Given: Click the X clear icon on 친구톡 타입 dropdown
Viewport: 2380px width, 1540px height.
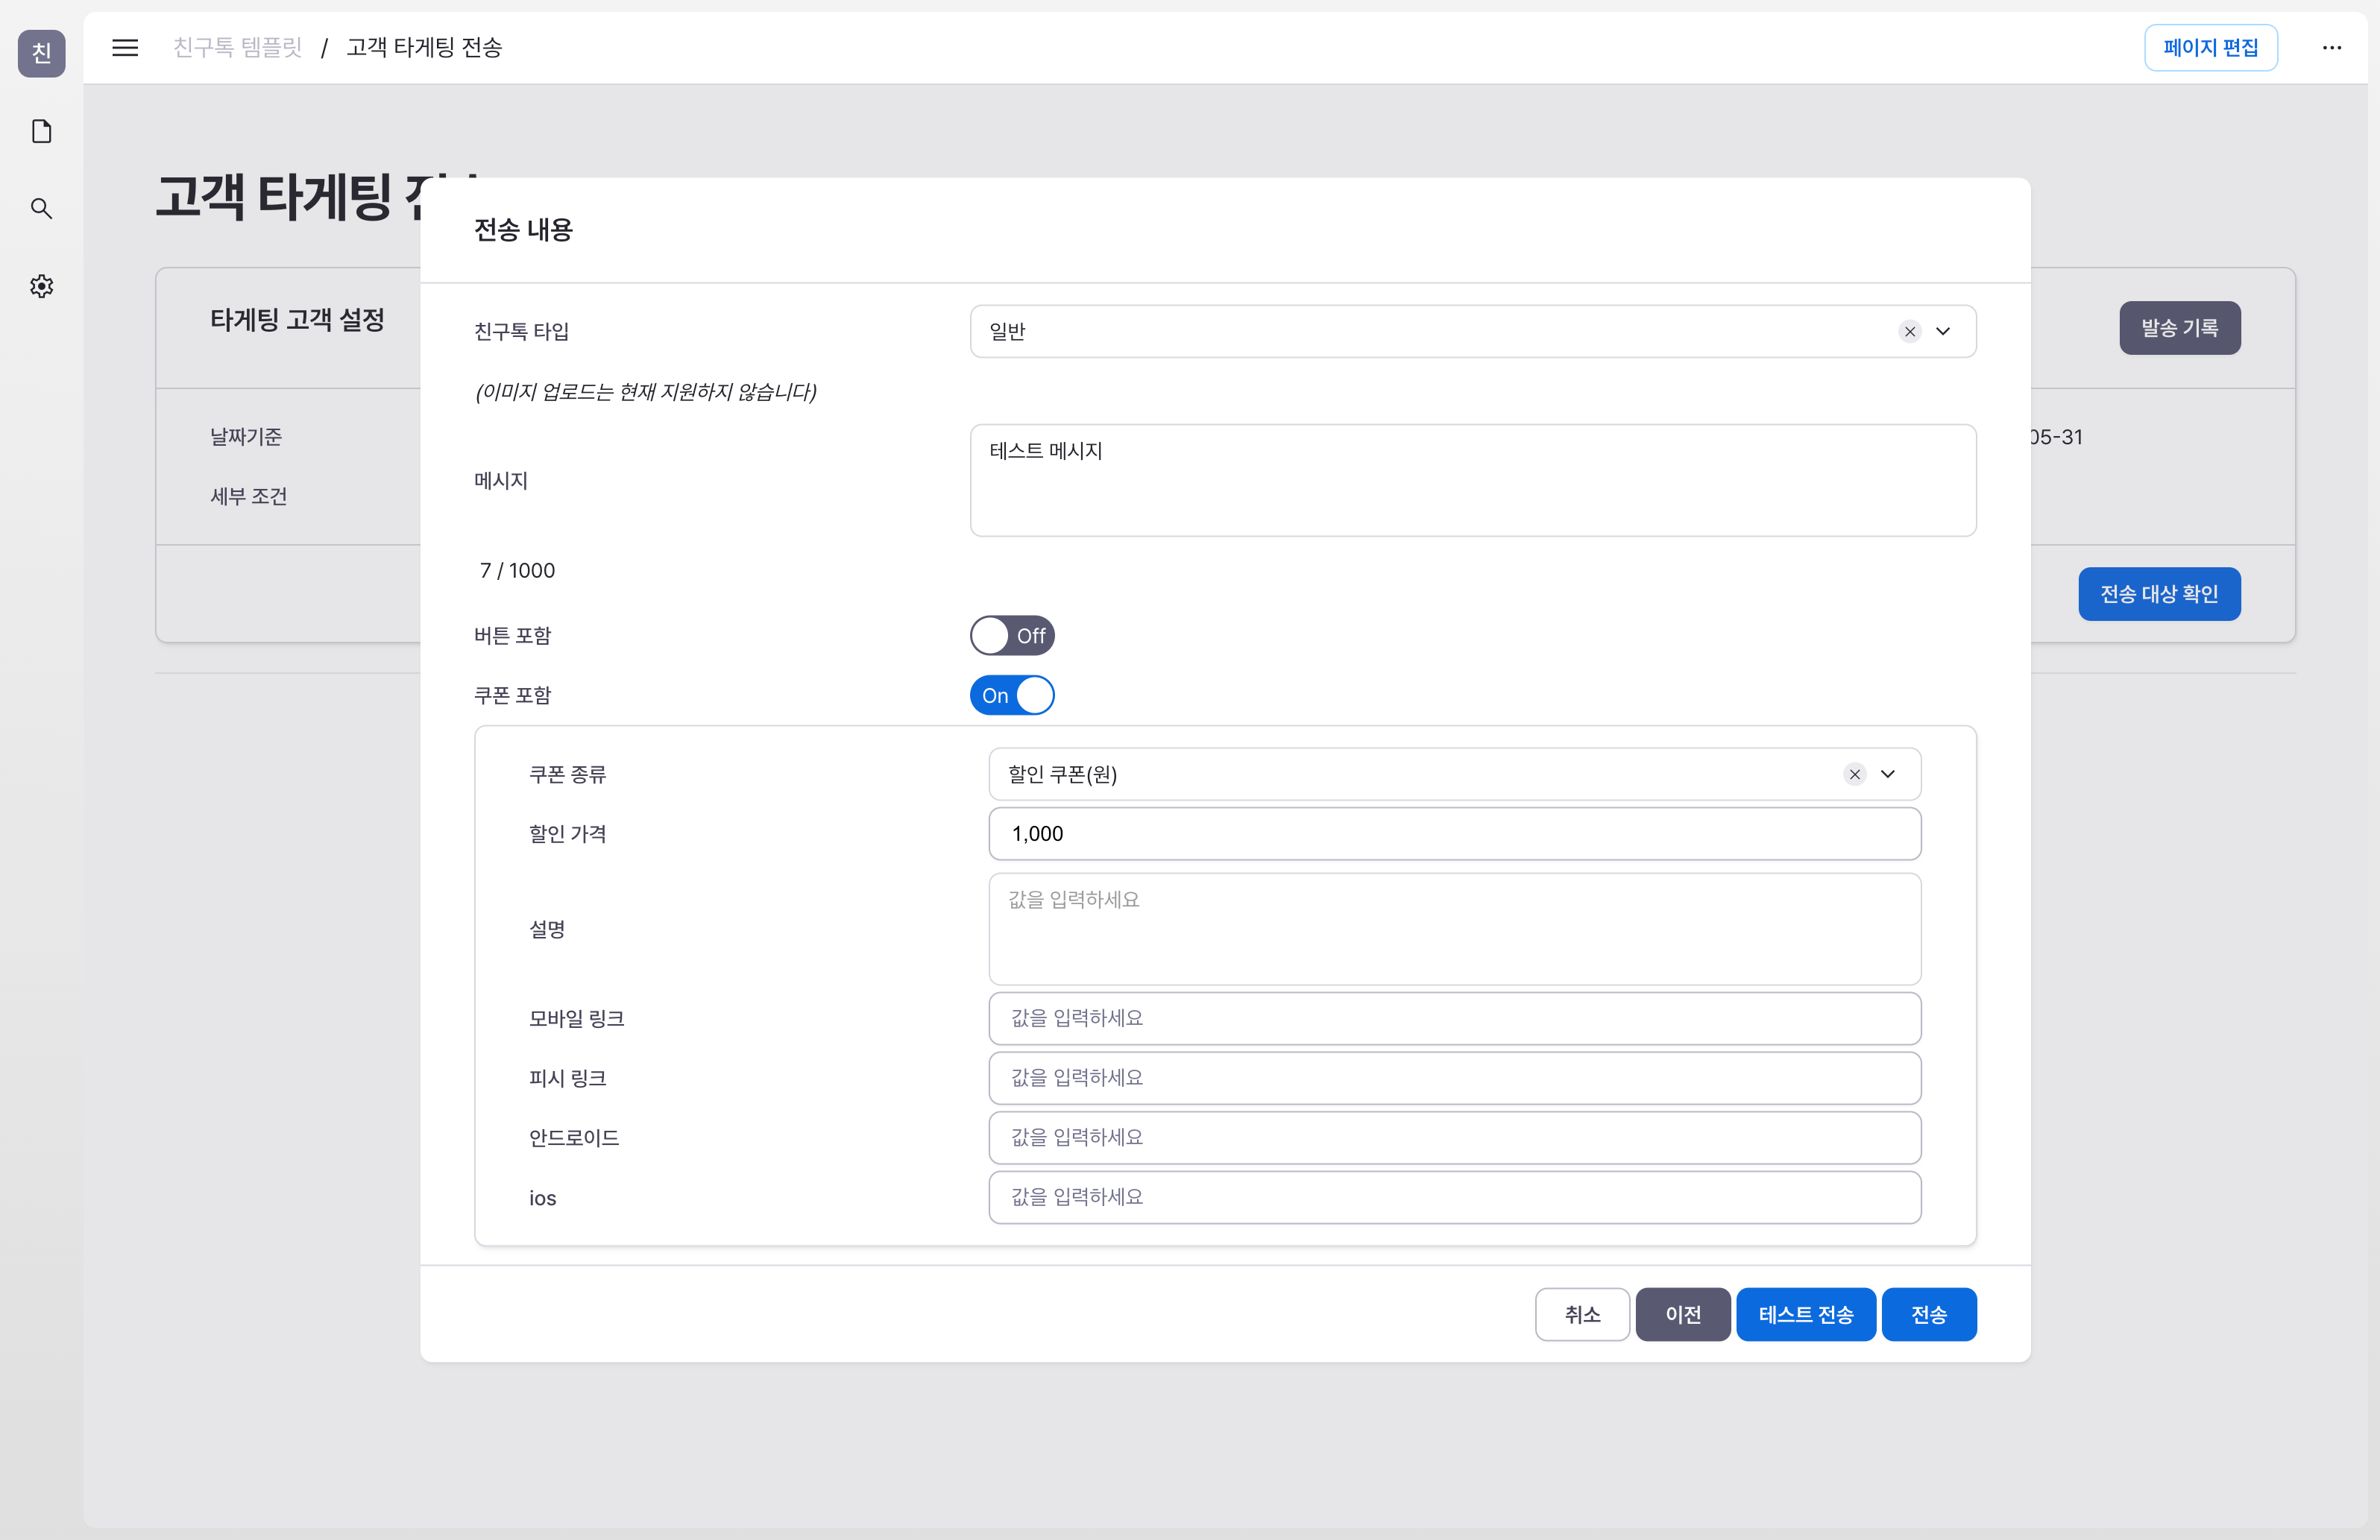Looking at the screenshot, I should [x=1910, y=331].
